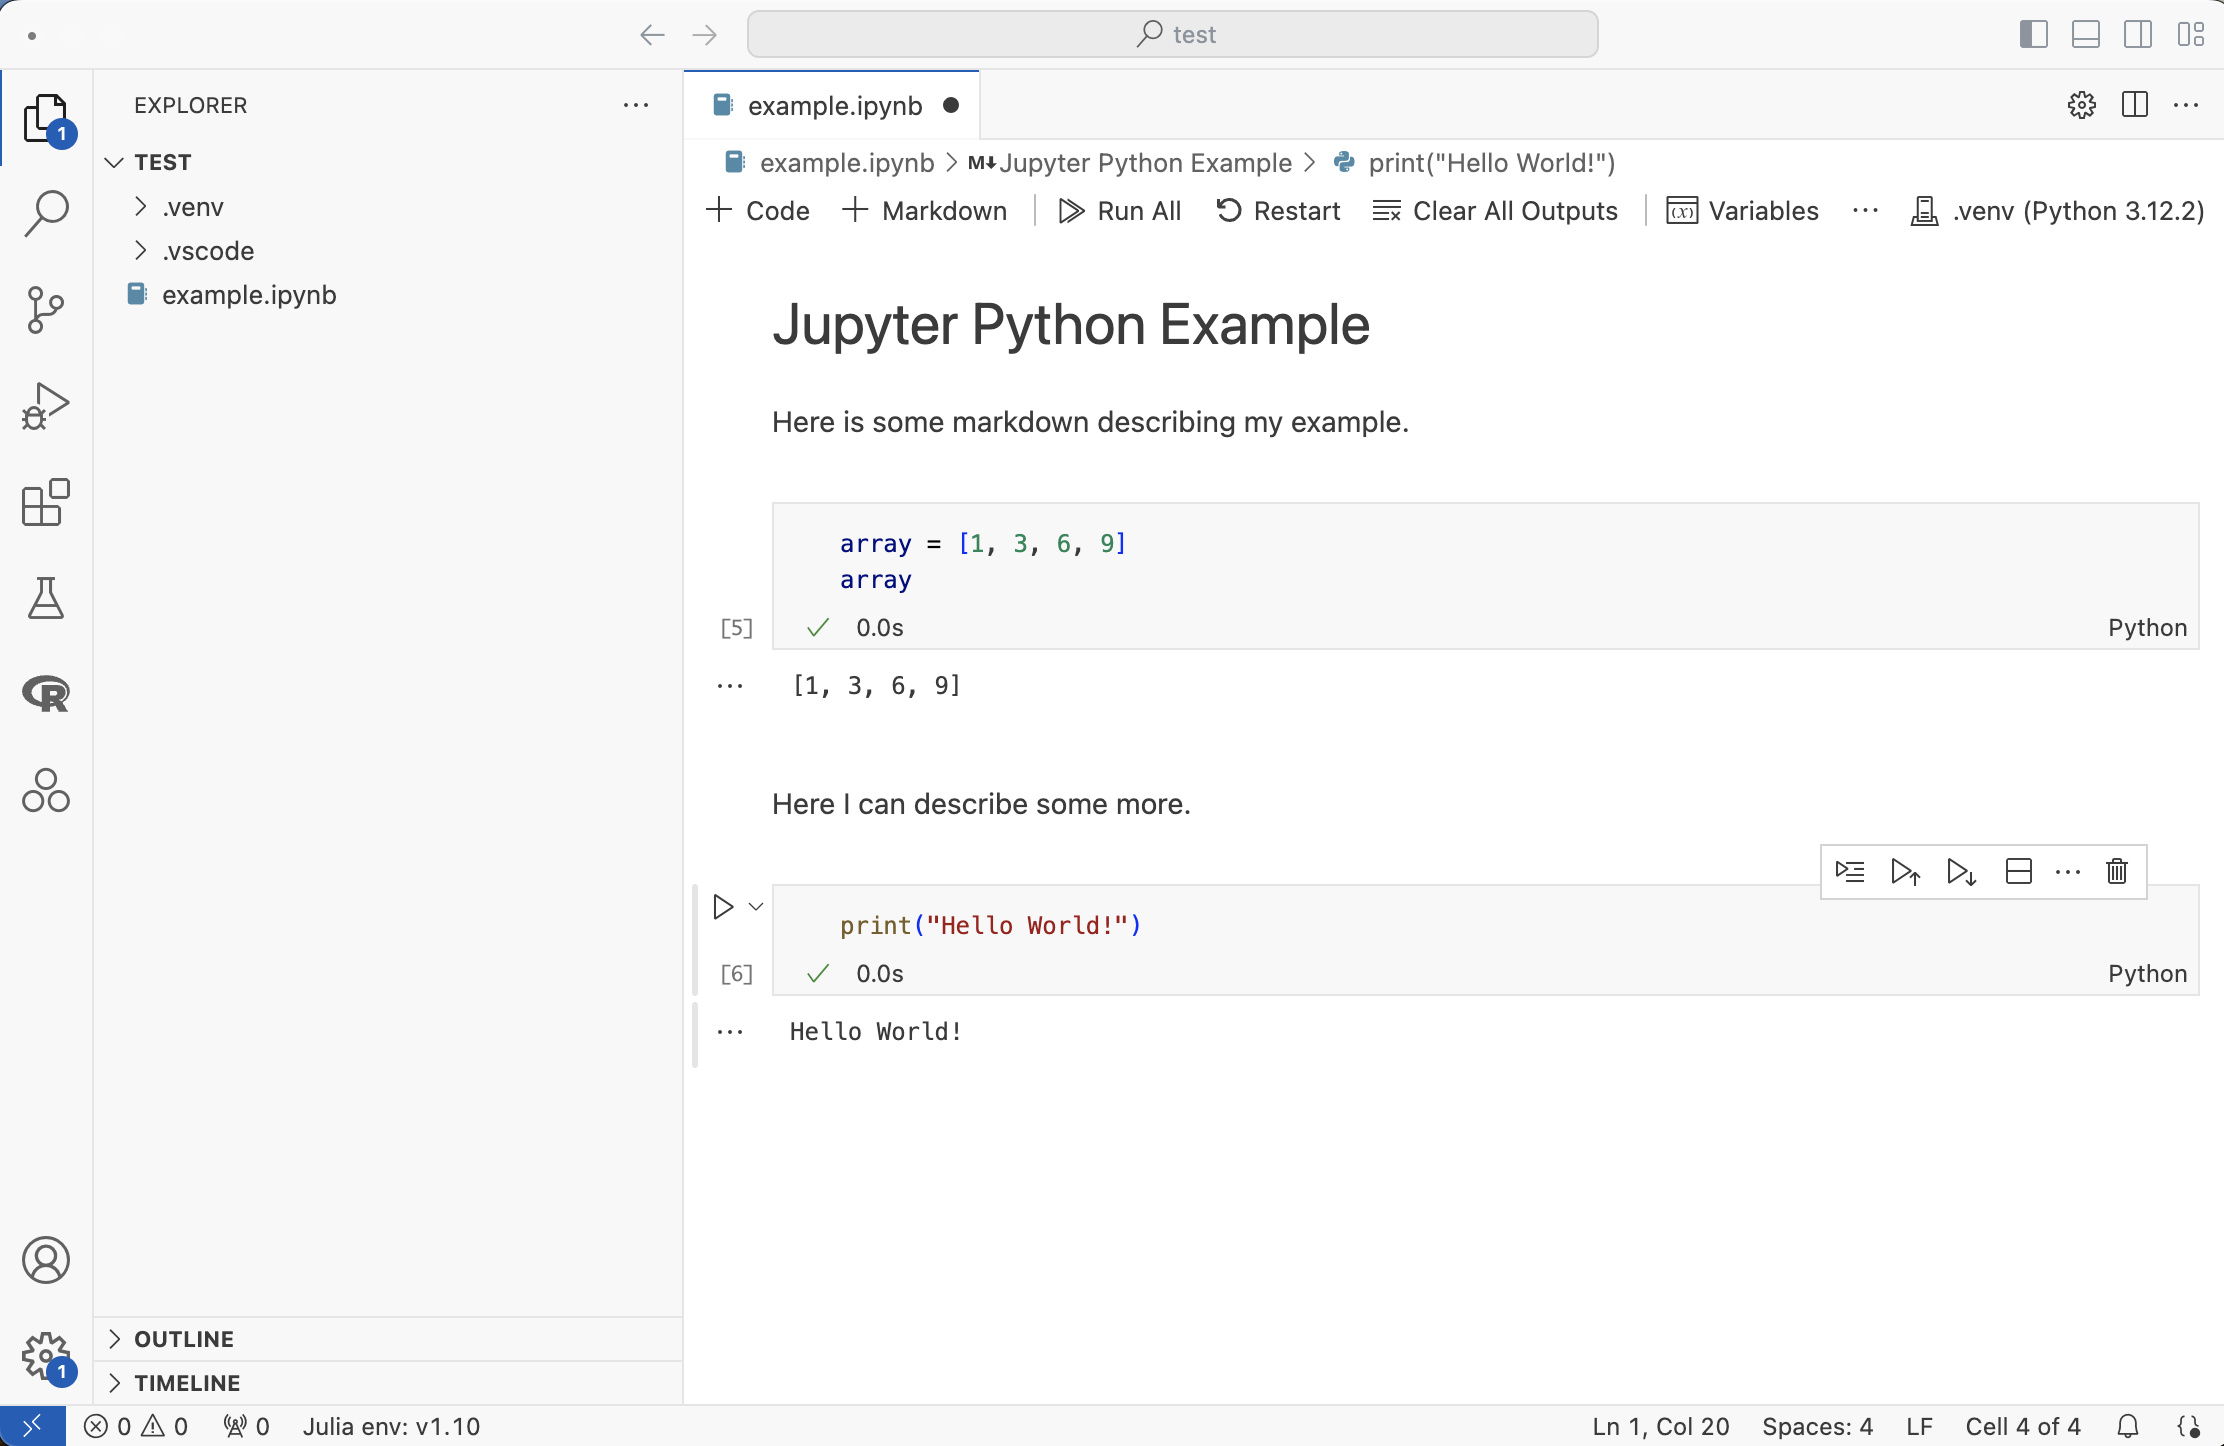The width and height of the screenshot is (2224, 1446).
Task: Open the Run and Debug view
Action: (x=45, y=405)
